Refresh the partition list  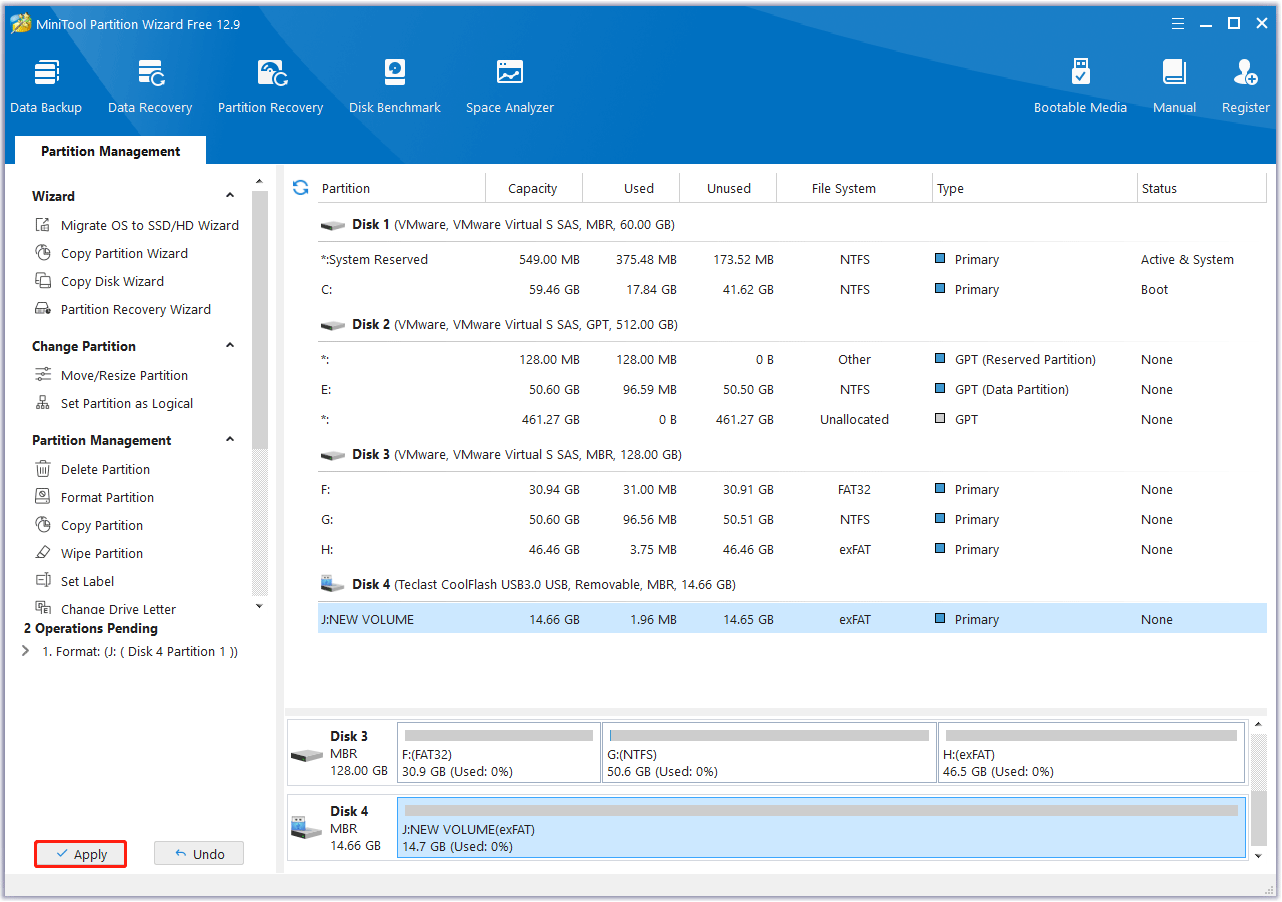[x=300, y=187]
